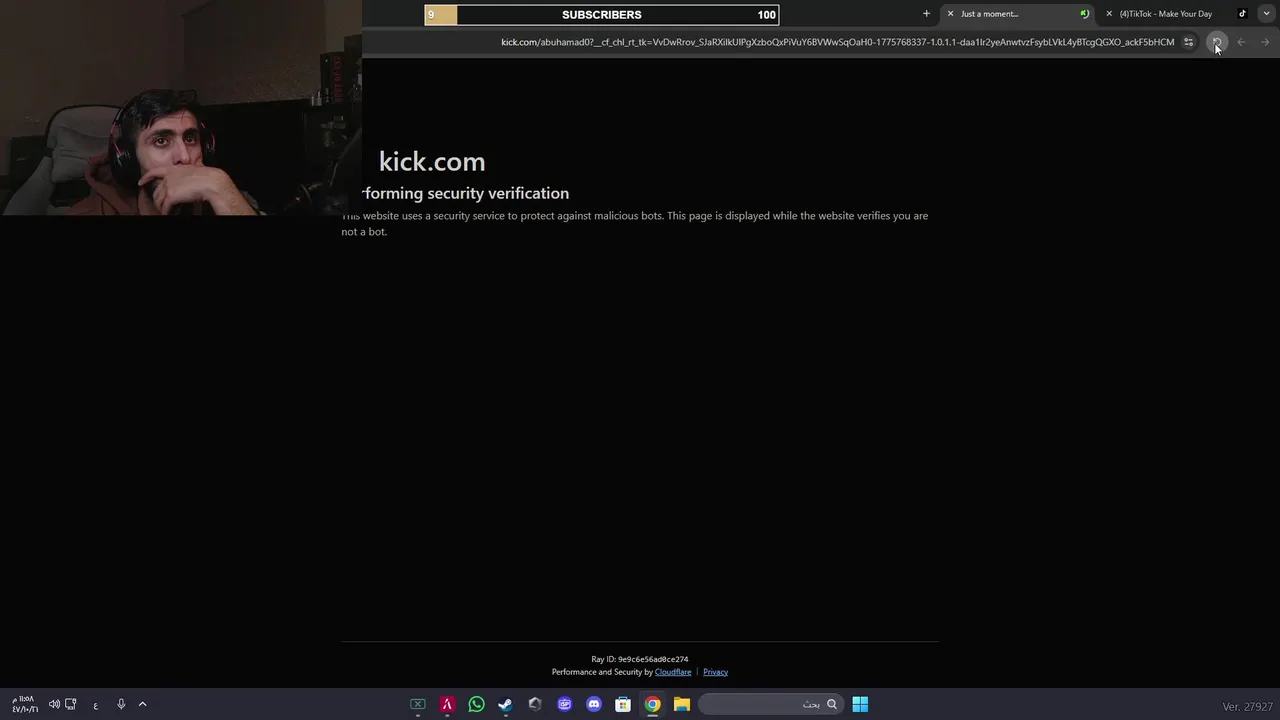1280x720 pixels.
Task: Click the Ray ID text in footer
Action: [x=640, y=659]
